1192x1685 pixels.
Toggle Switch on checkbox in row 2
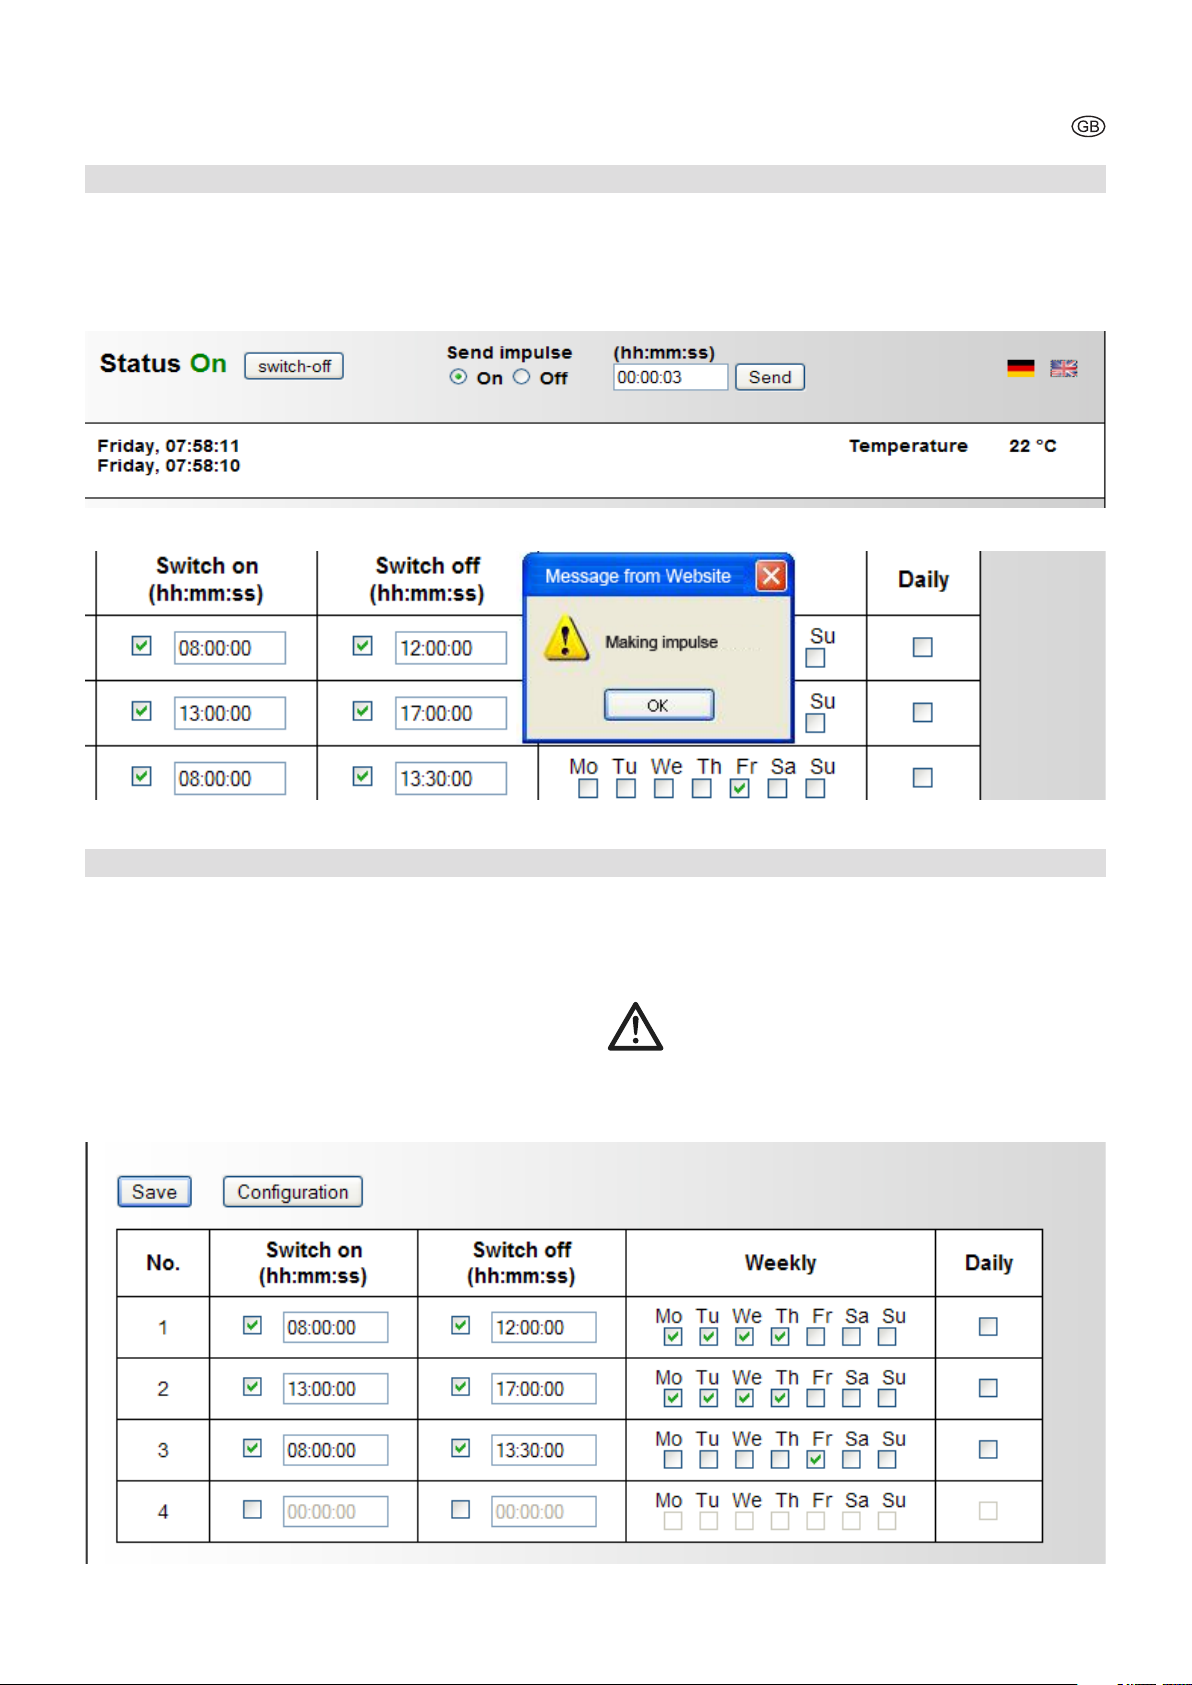point(253,1387)
